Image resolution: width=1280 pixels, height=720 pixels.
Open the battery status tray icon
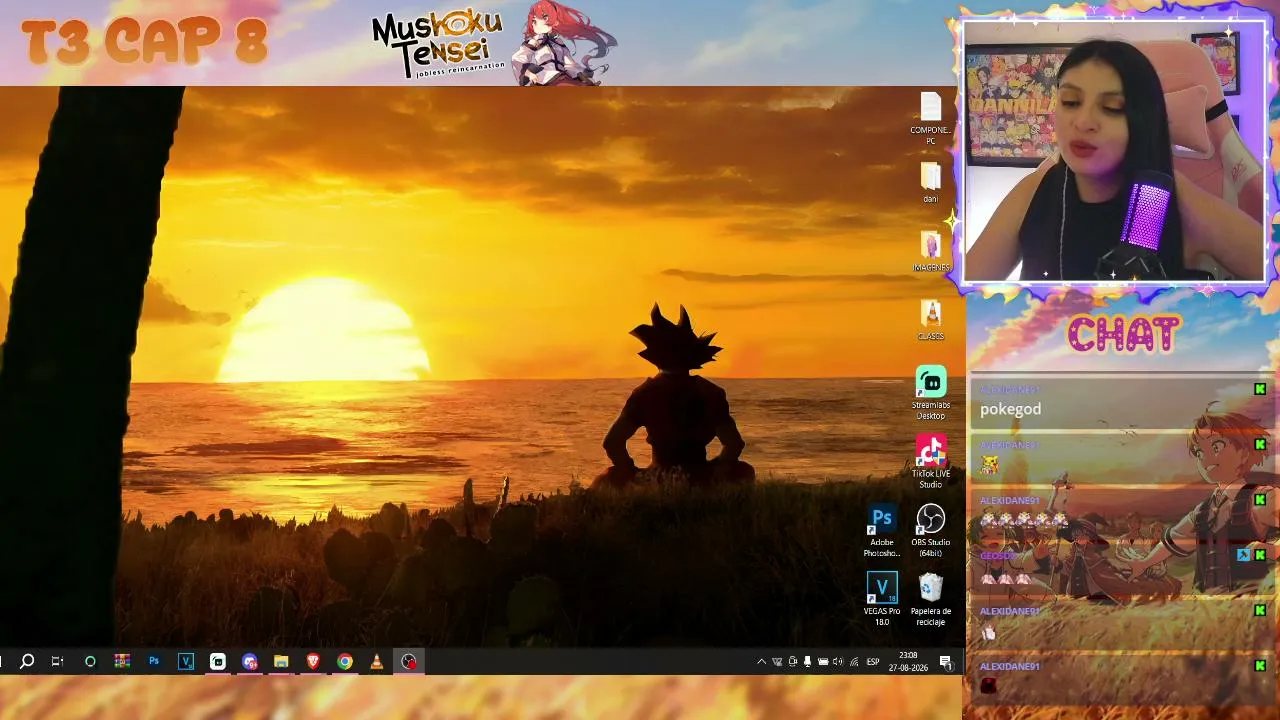pos(823,661)
